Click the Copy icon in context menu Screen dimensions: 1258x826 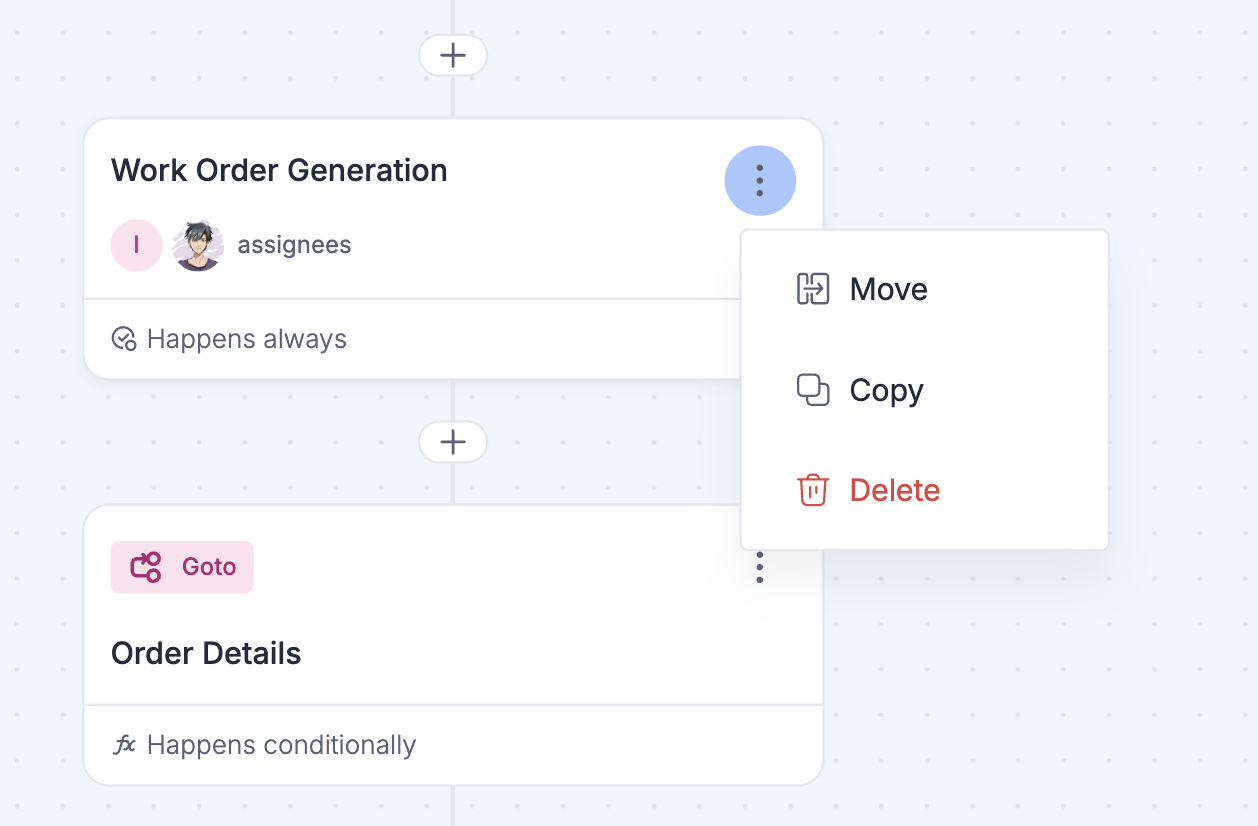813,390
